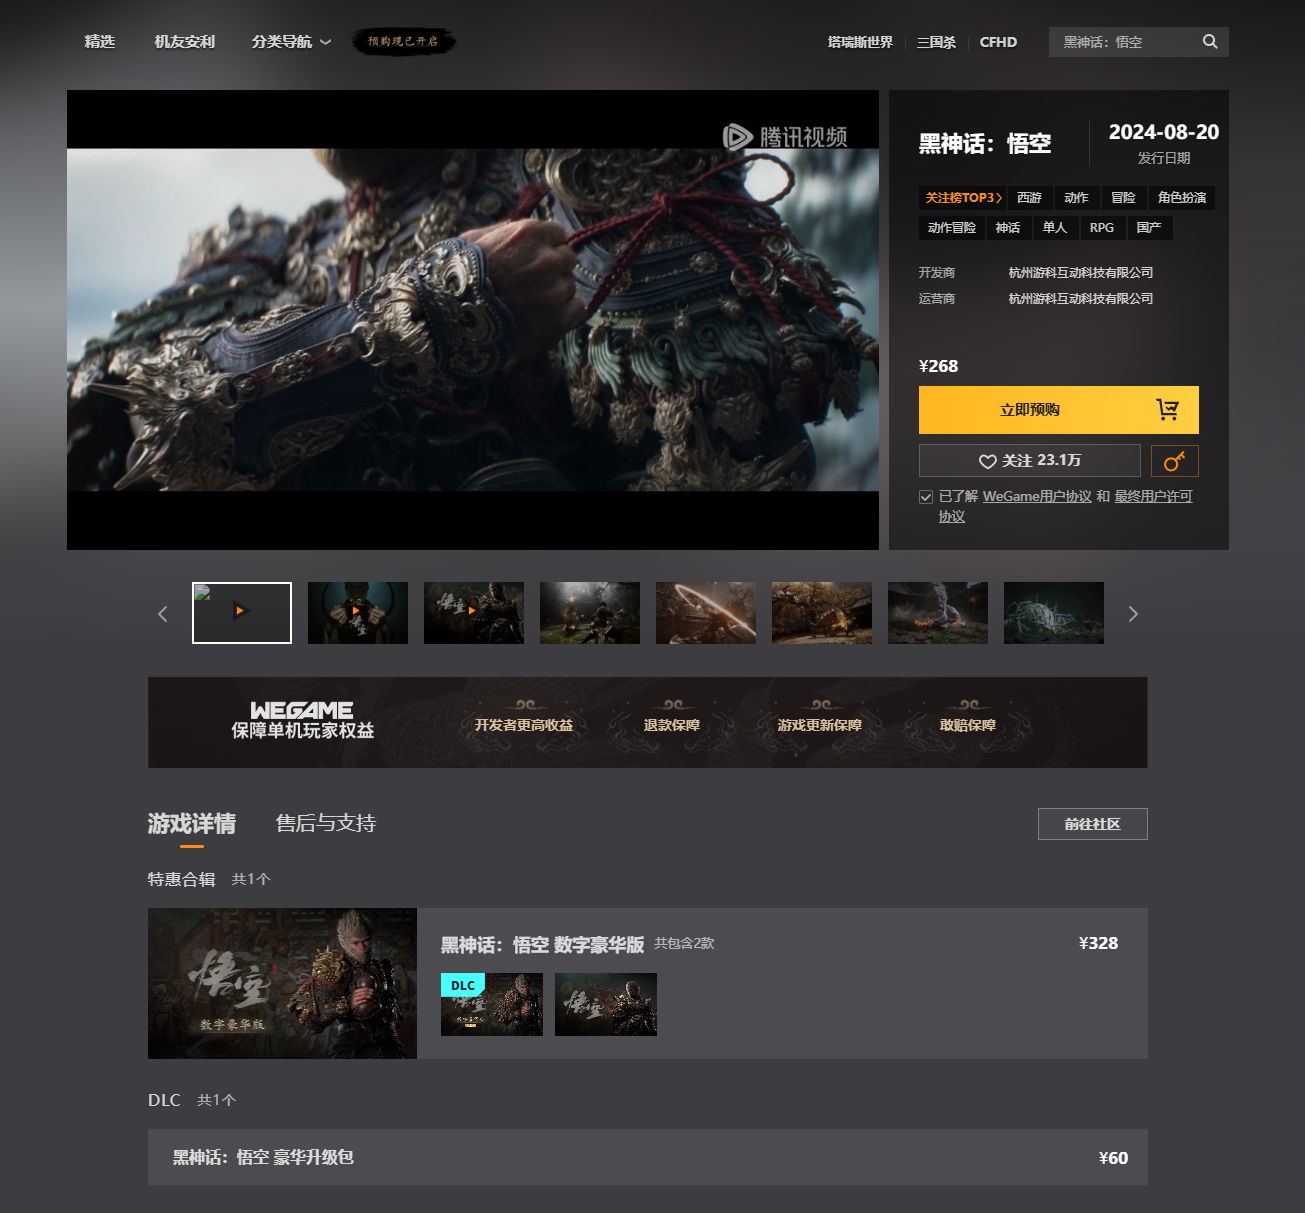Select the 动作 tag
This screenshot has width=1305, height=1213.
[1076, 198]
